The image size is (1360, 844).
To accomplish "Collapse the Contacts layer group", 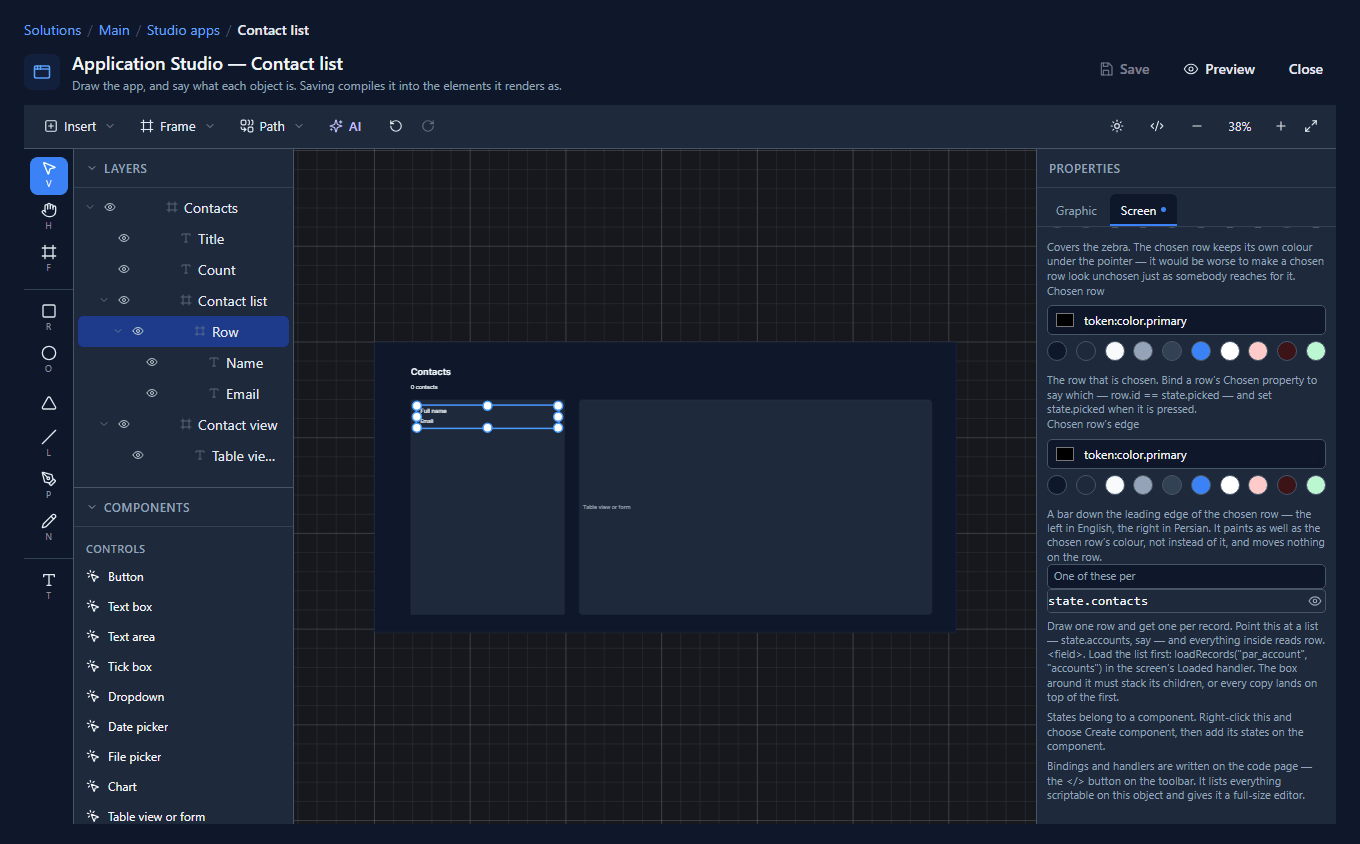I will coord(90,208).
